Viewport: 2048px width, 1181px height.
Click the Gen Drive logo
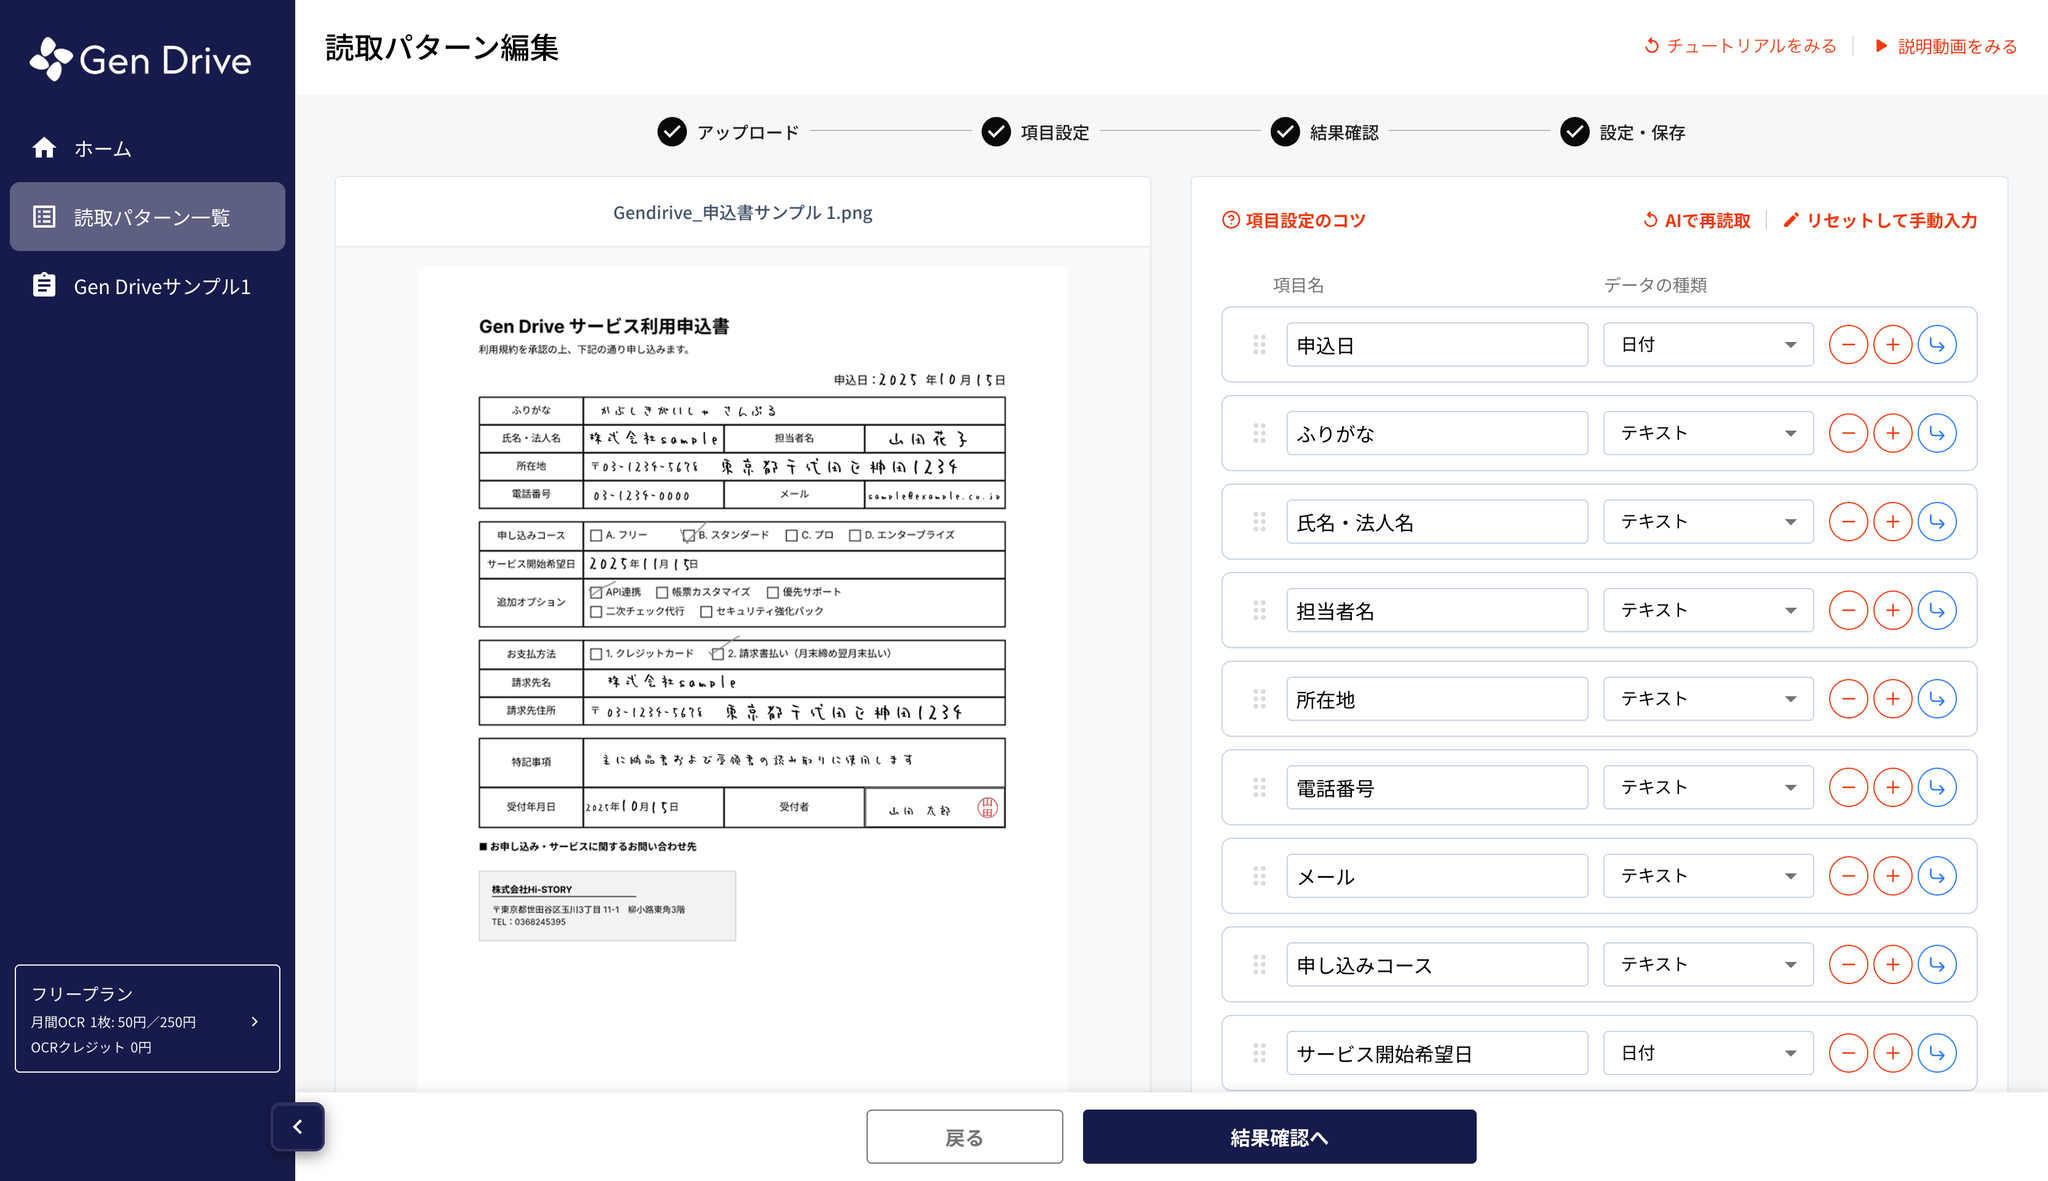click(x=141, y=60)
